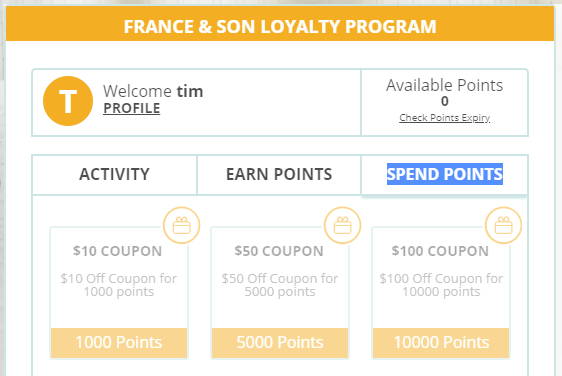Open the PROFILE link
Screen dimensions: 562x376
pos(132,108)
